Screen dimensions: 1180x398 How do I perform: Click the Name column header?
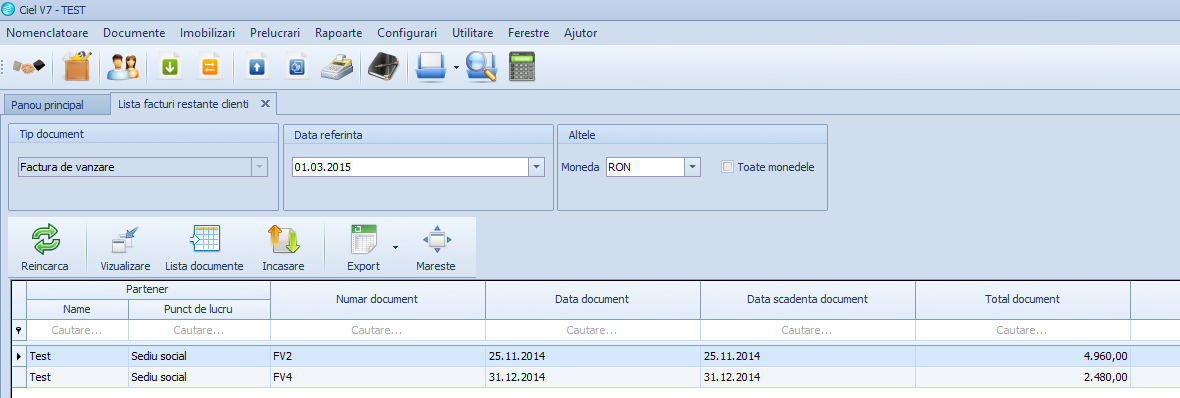(78, 309)
